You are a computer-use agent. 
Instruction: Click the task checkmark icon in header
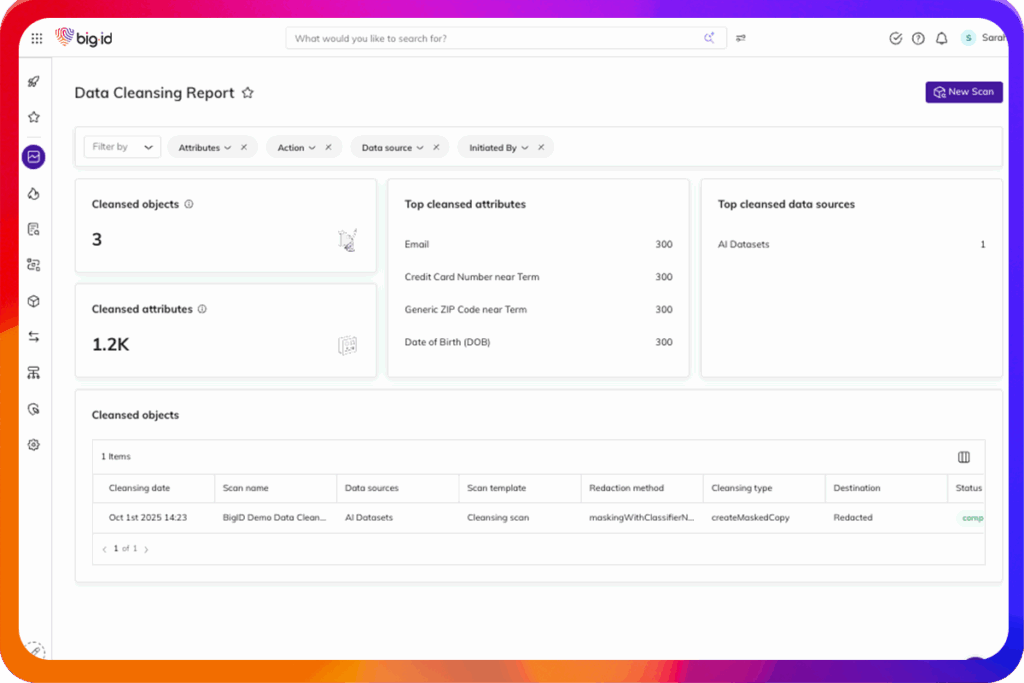pyautogui.click(x=895, y=39)
